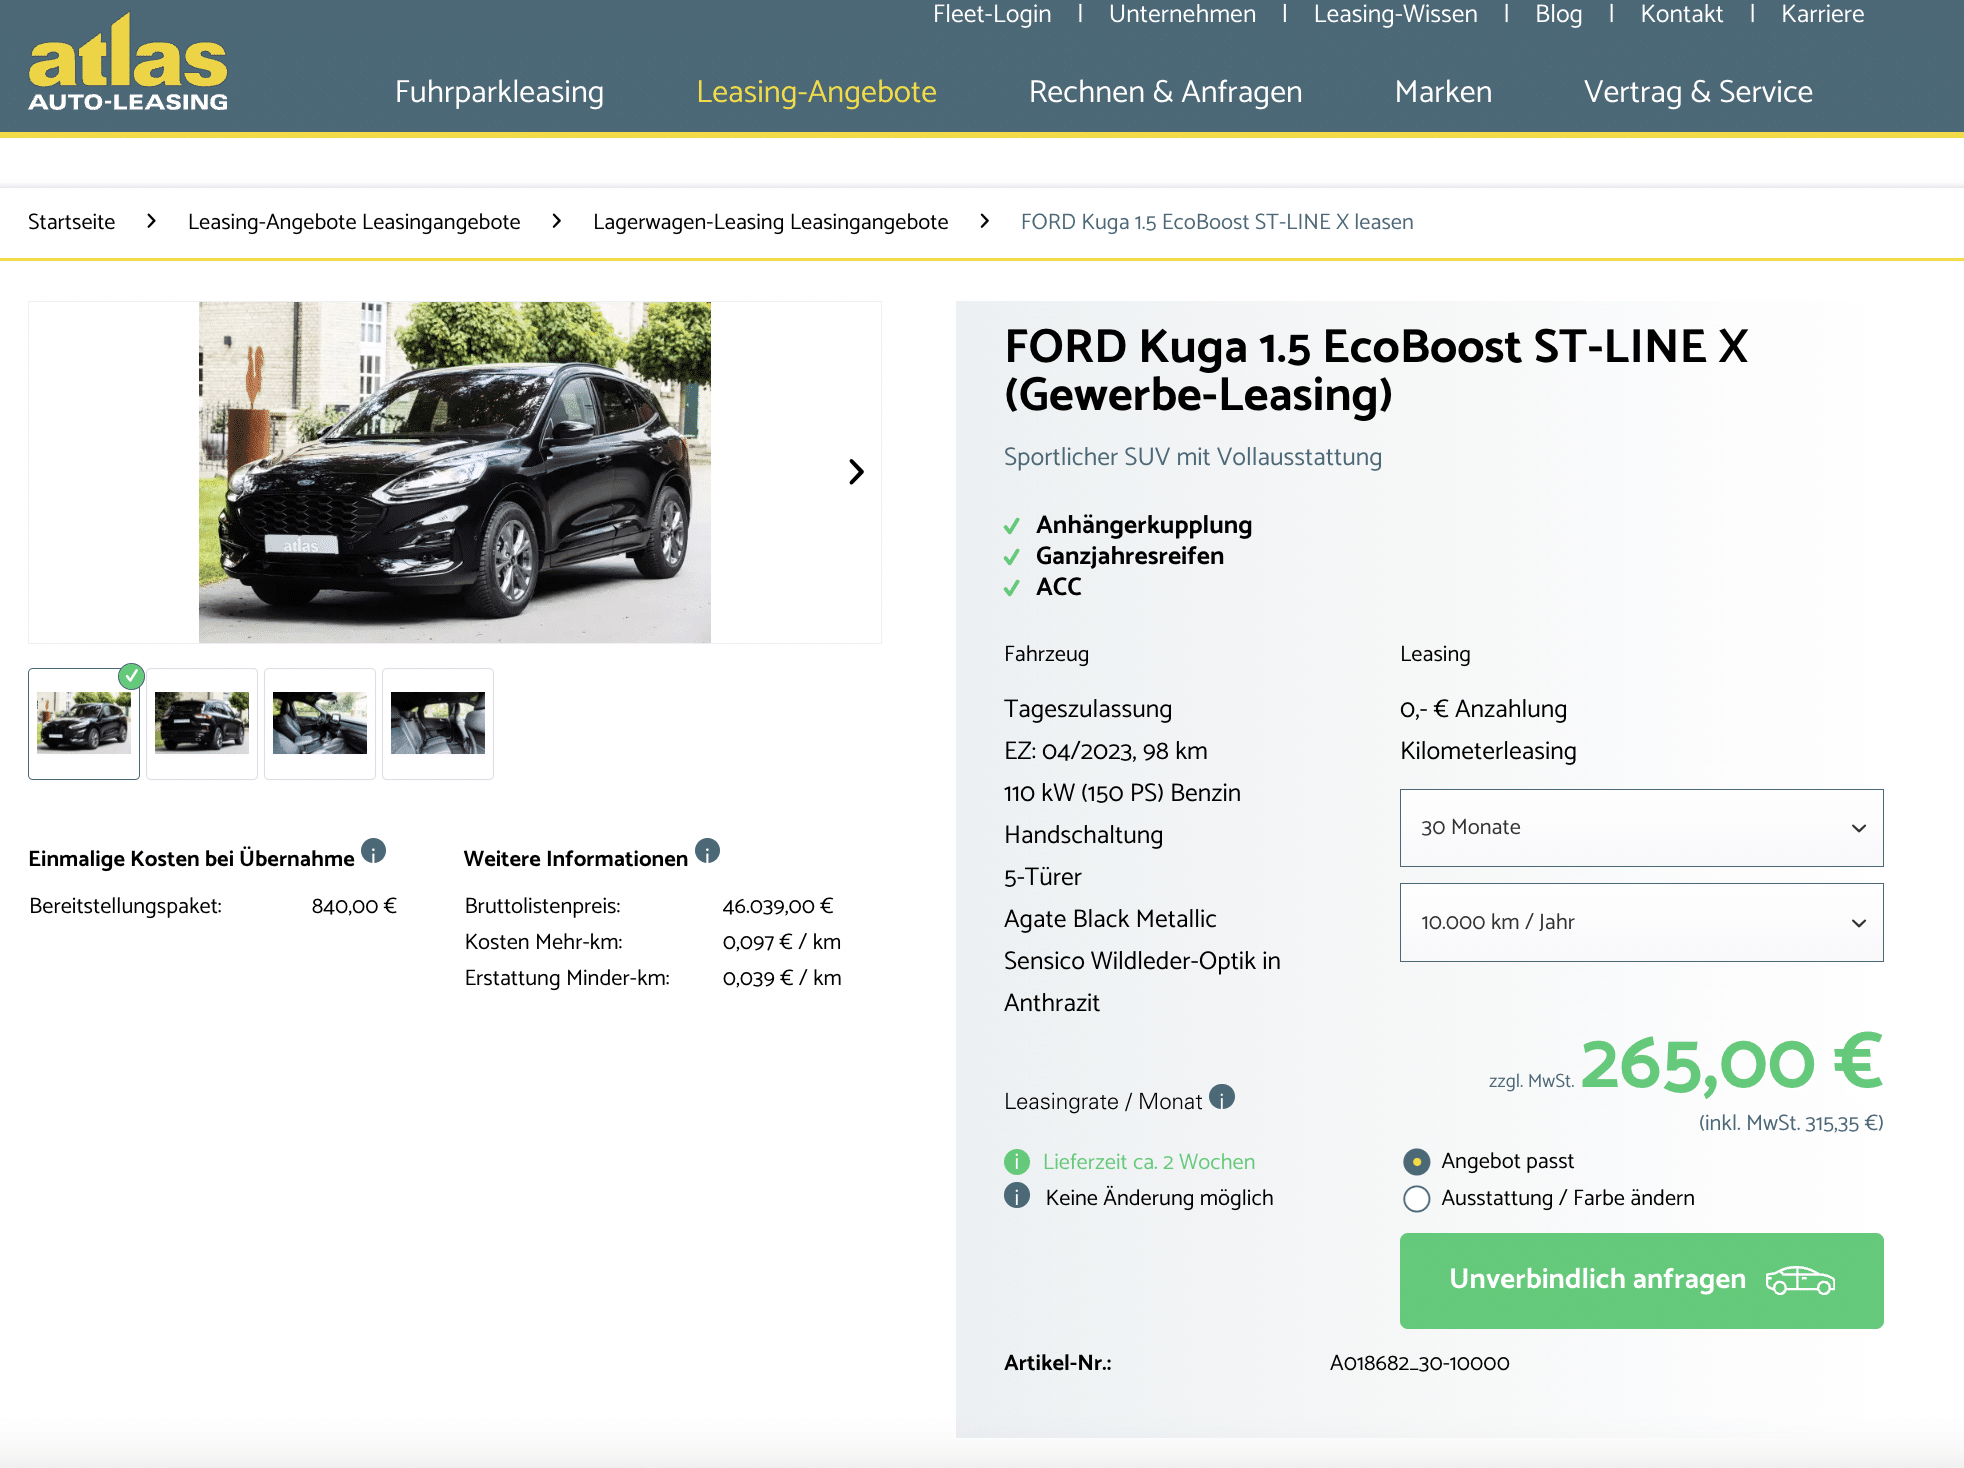1964x1468 pixels.
Task: Open info icon beside Einmalige Kosten bei Übernahme
Action: (x=374, y=851)
